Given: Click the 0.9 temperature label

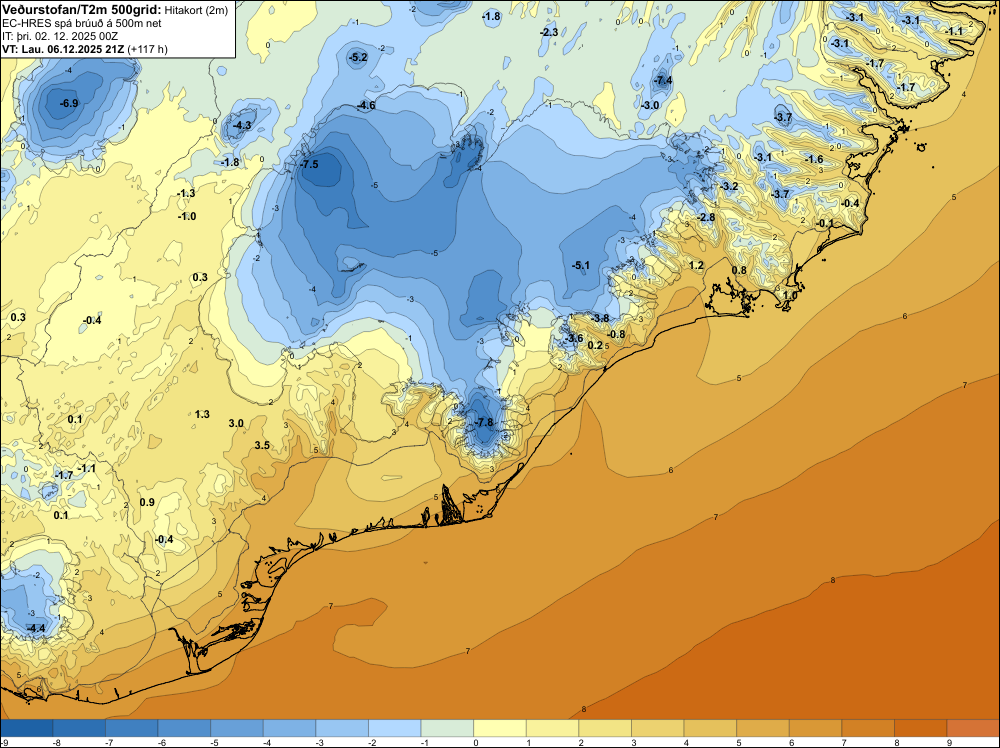Looking at the screenshot, I should point(147,502).
